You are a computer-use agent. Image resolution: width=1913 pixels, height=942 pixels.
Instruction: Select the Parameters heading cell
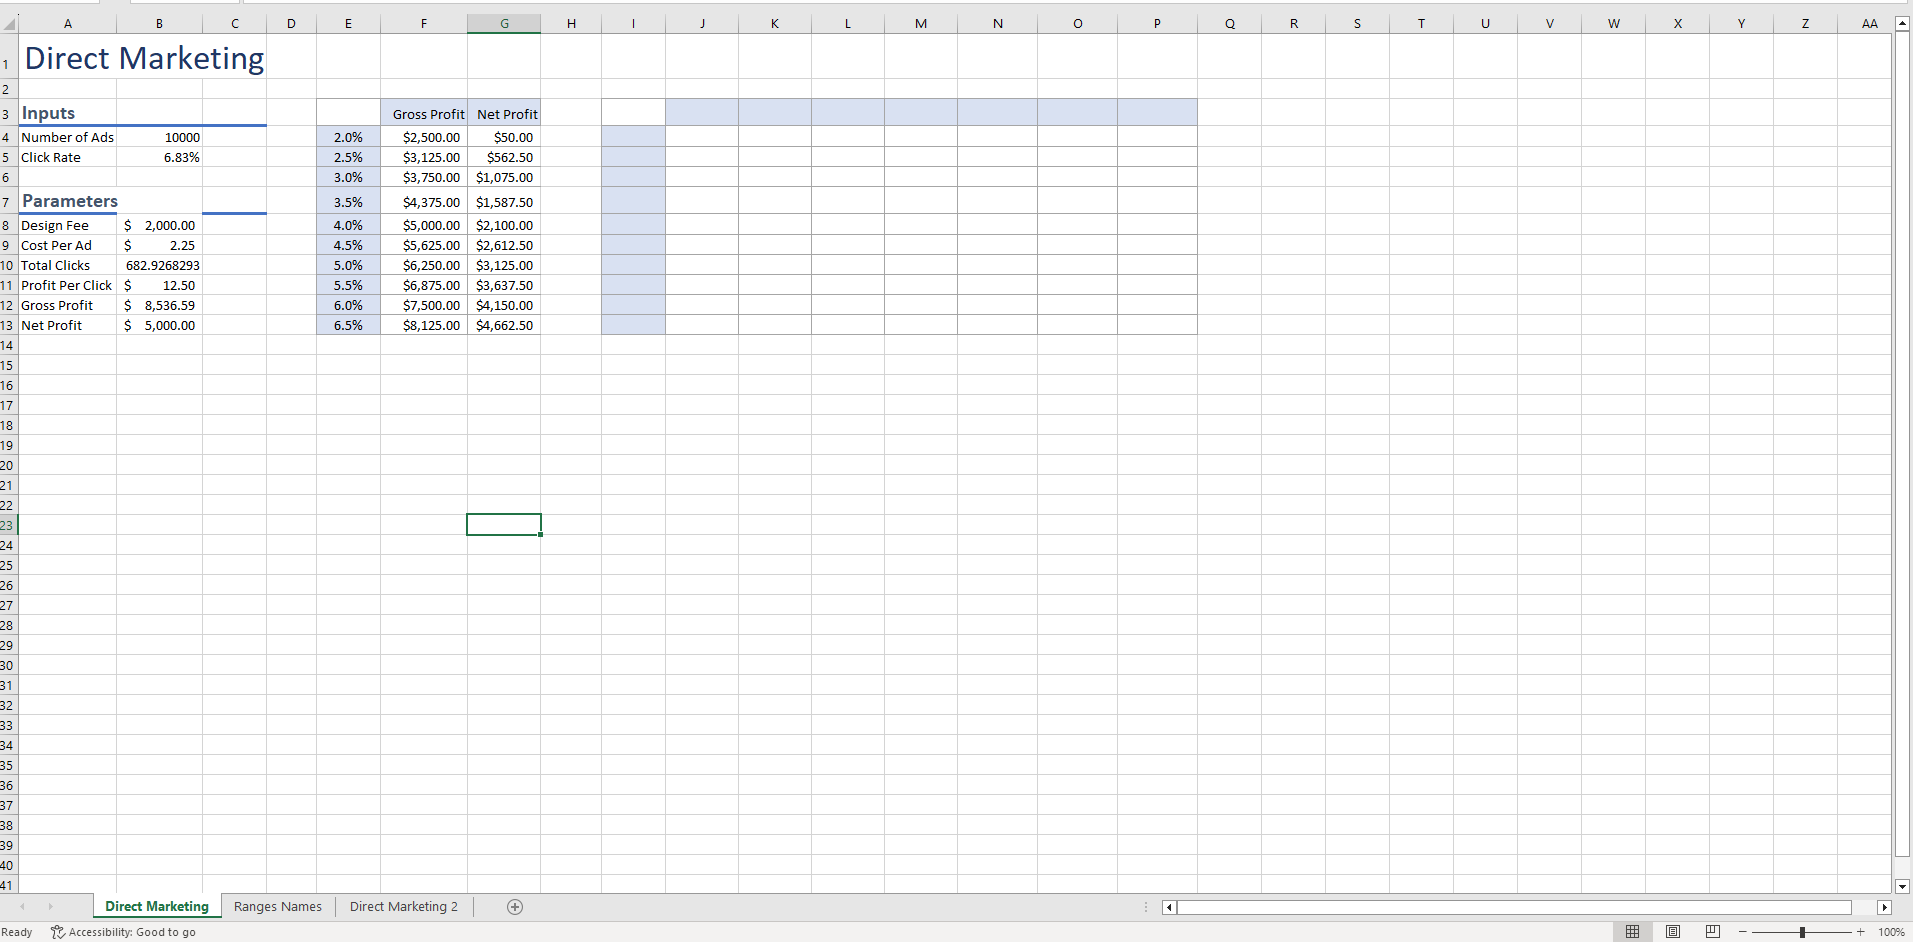point(67,201)
